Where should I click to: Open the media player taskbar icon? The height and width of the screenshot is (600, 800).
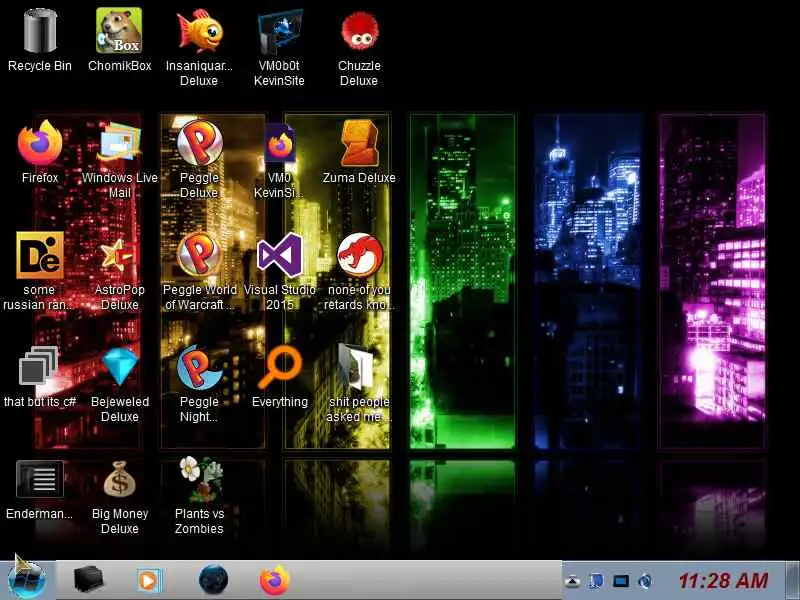(149, 581)
